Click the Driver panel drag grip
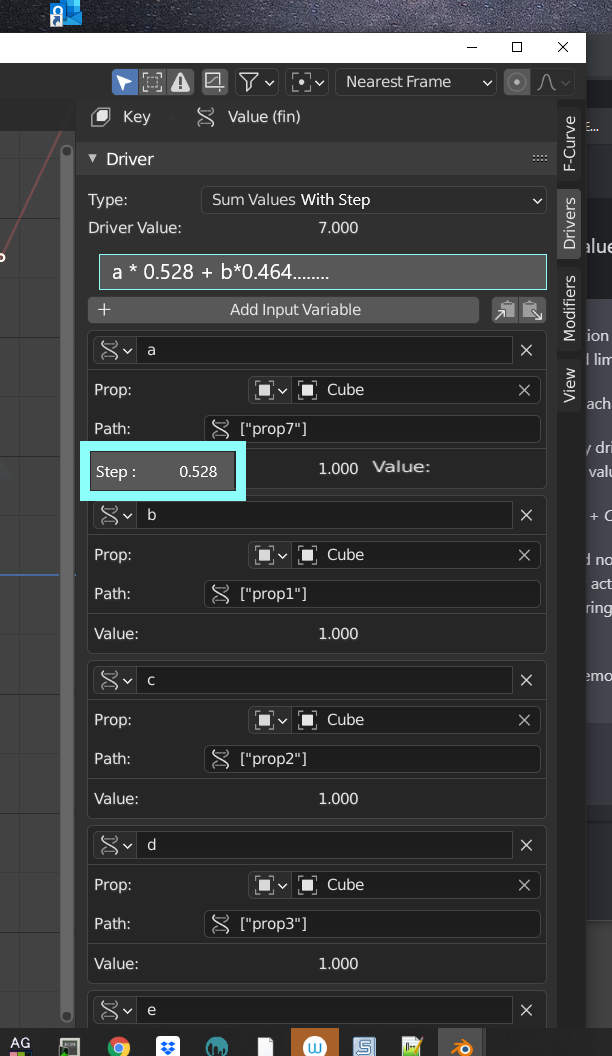 point(539,159)
